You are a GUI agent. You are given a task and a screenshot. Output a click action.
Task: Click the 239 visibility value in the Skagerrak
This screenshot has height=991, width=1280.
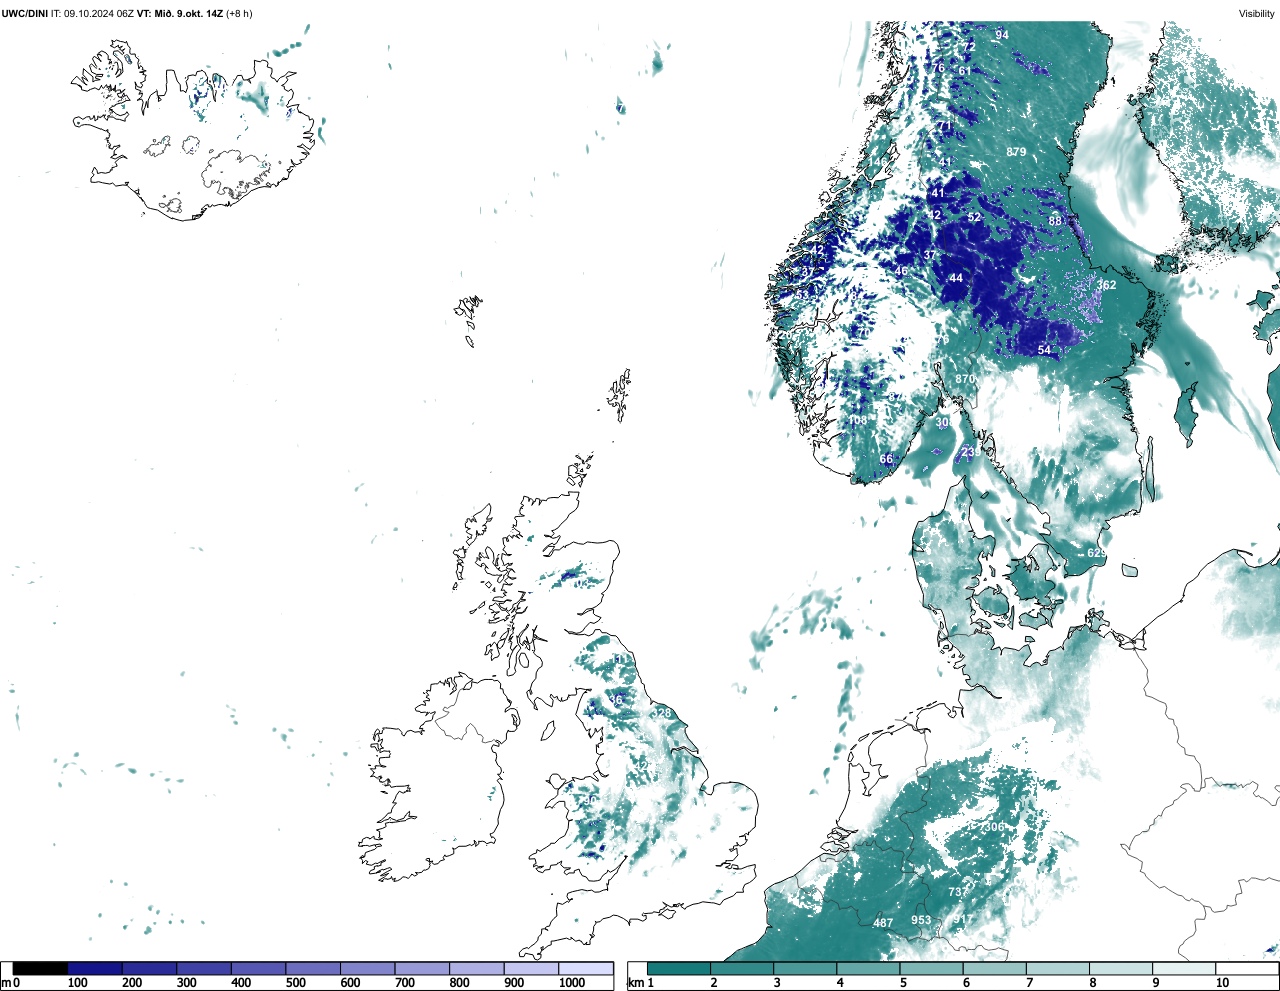click(x=970, y=452)
